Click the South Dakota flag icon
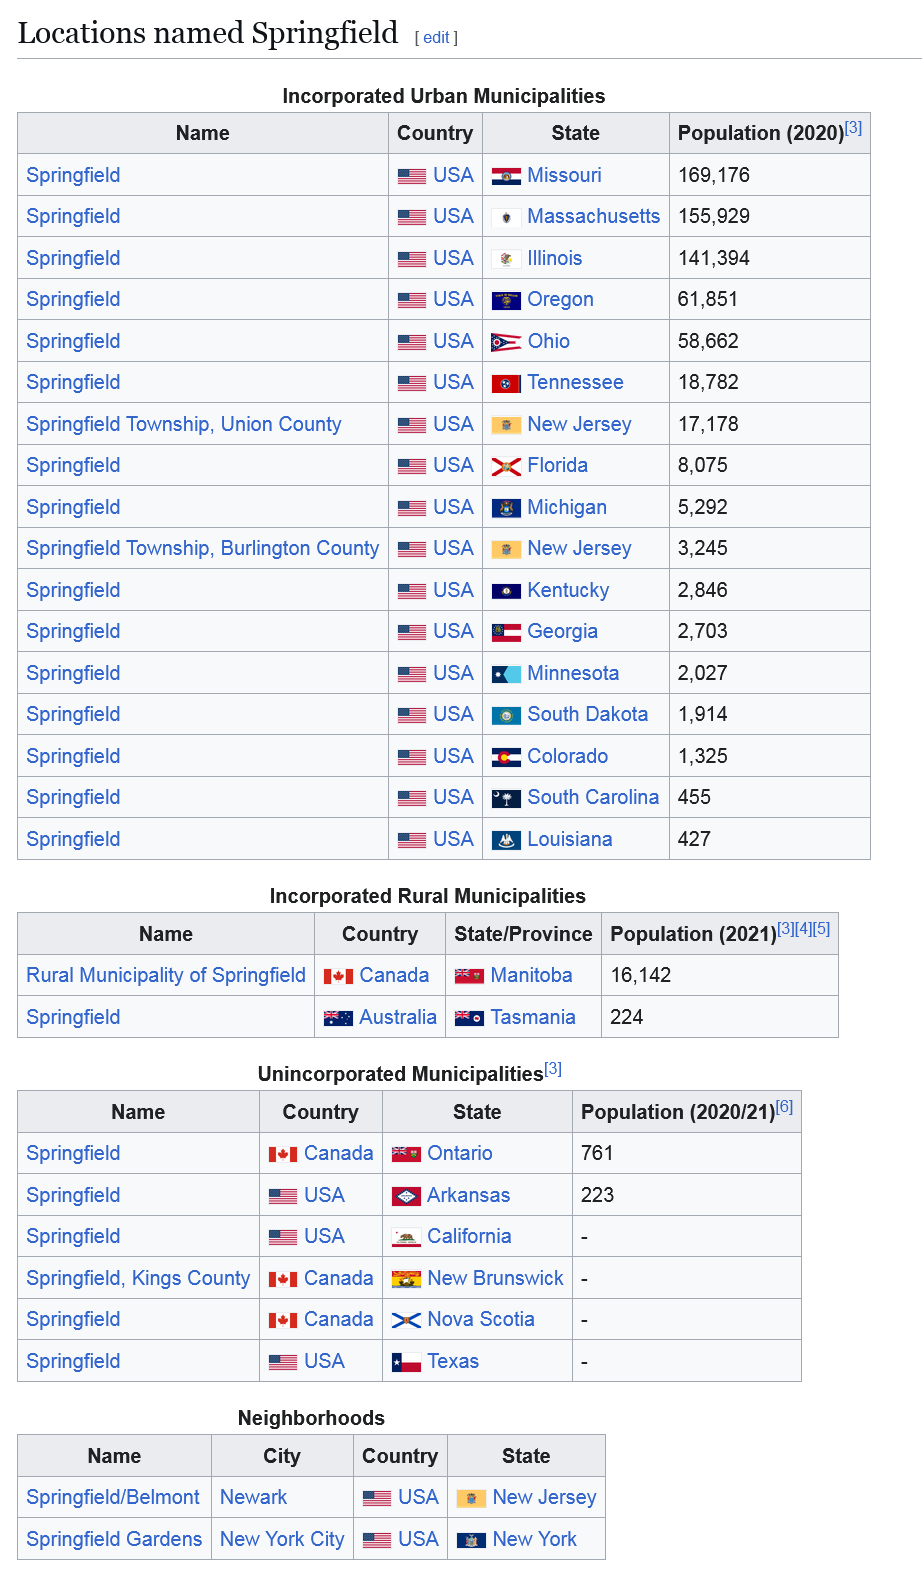 [x=506, y=715]
